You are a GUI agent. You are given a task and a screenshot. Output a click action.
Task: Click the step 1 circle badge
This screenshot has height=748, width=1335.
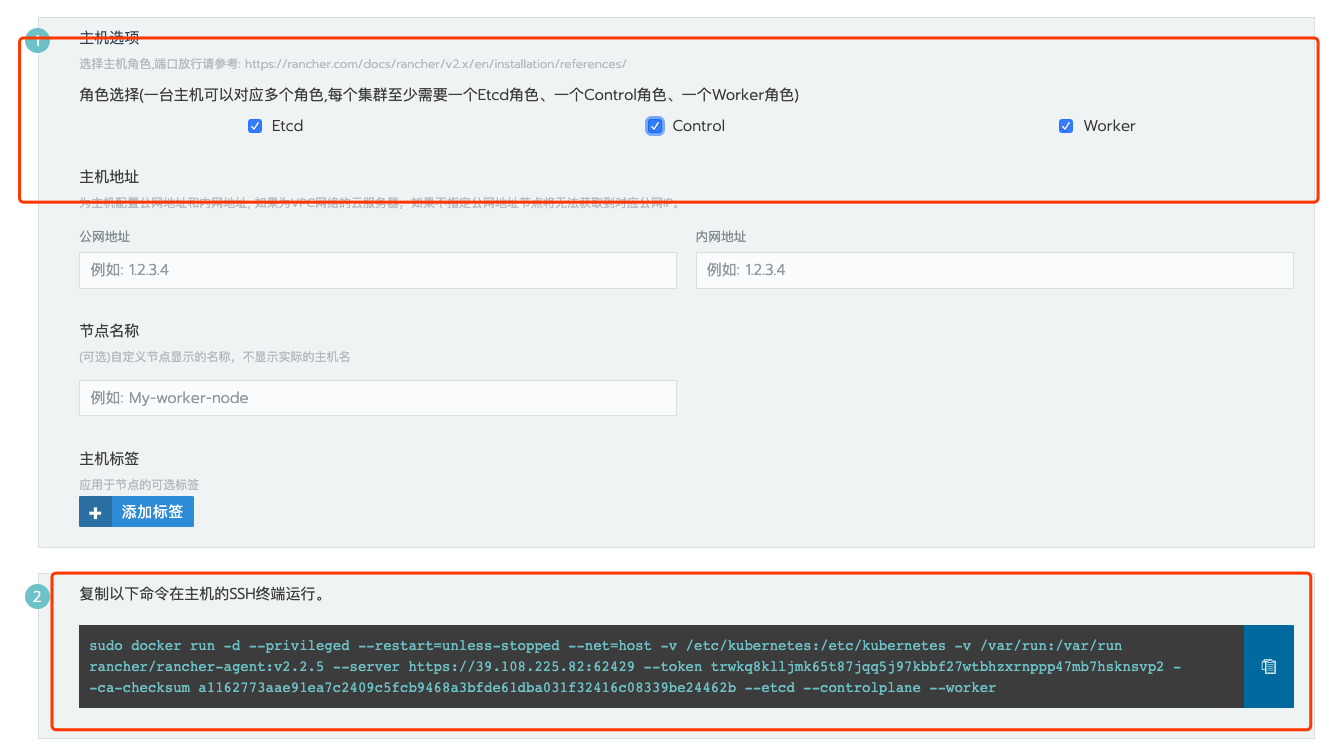tap(37, 42)
